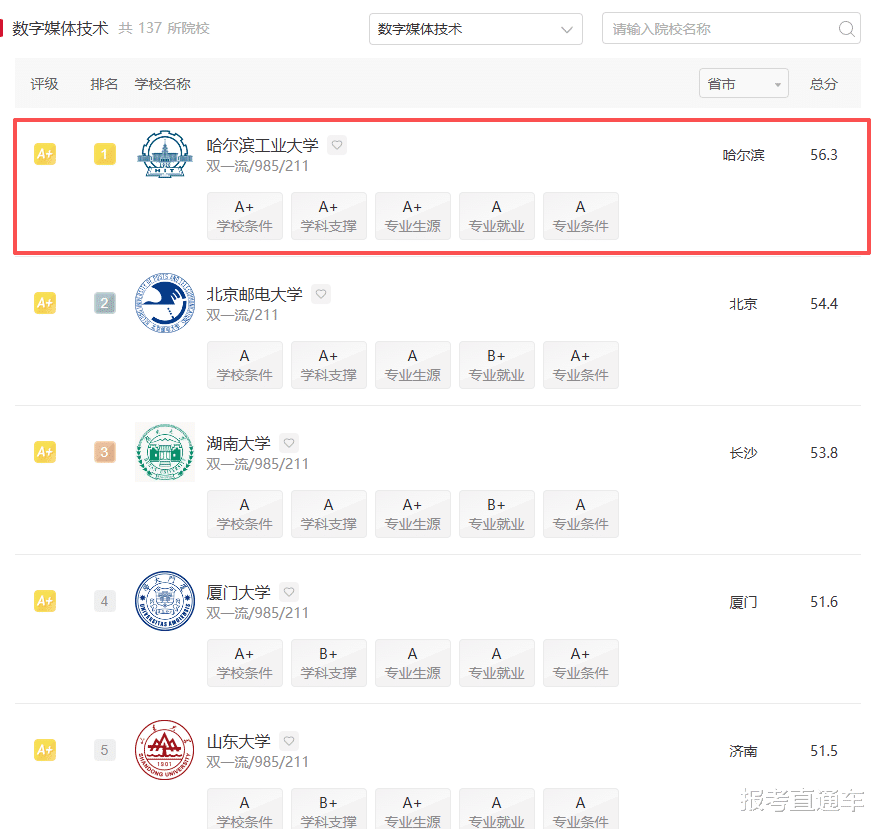877x829 pixels.
Task: Click 厦门大学 B+ 学科支撑 tile
Action: pos(329,663)
